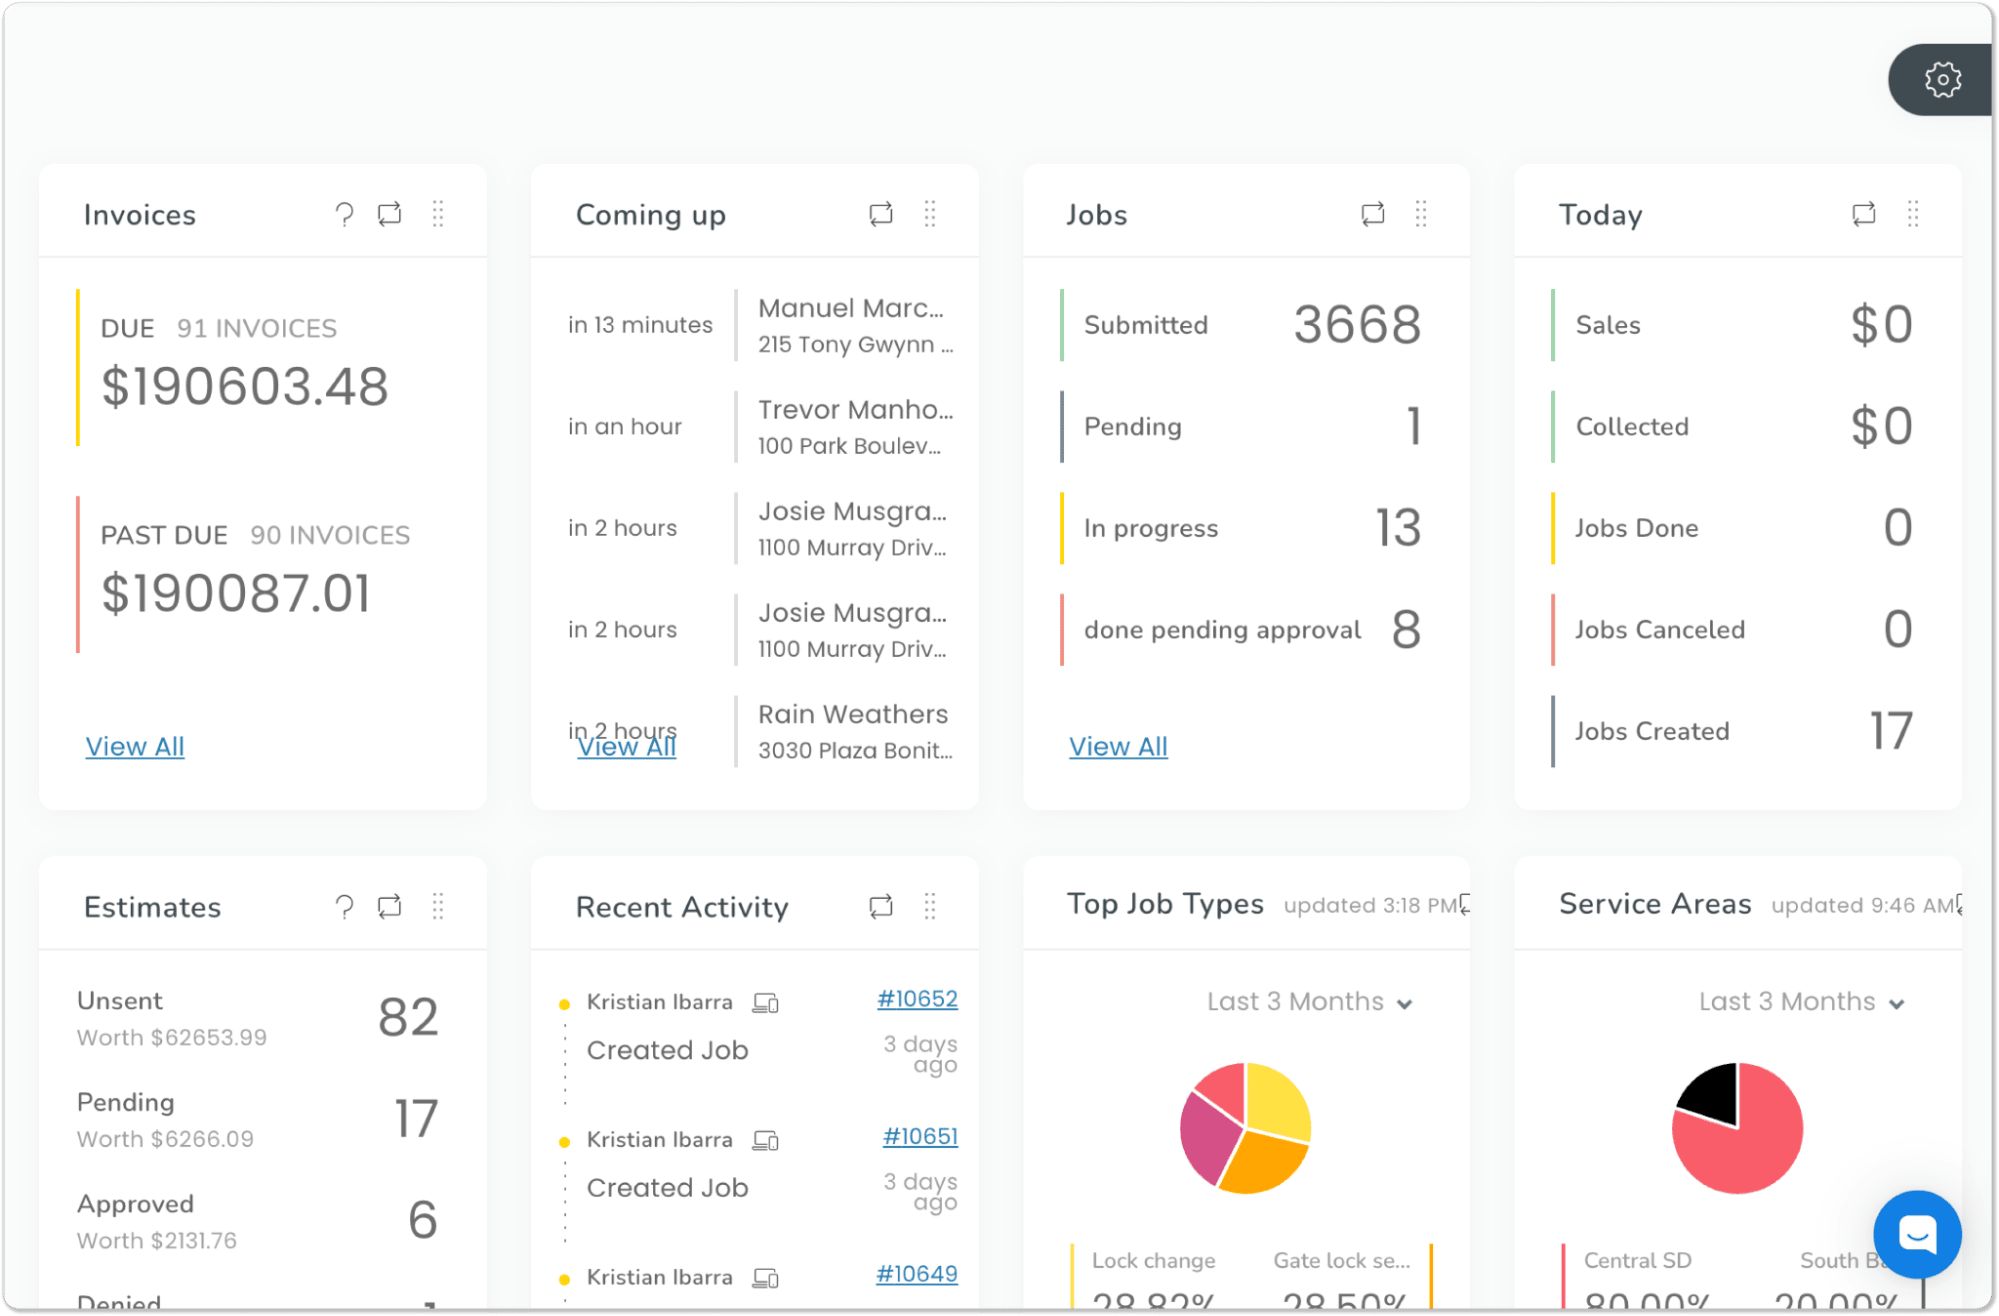Expand Service Areas Last 3 Months dropdown
1999x1316 pixels.
point(1801,1002)
